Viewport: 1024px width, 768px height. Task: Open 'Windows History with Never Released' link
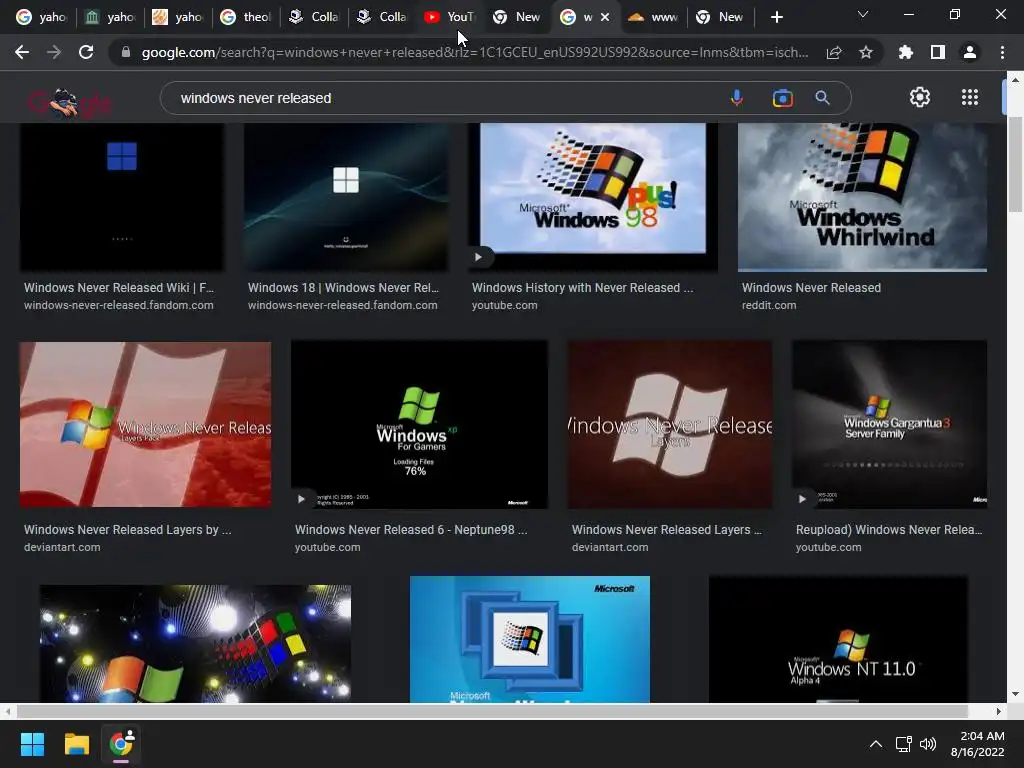coord(583,288)
